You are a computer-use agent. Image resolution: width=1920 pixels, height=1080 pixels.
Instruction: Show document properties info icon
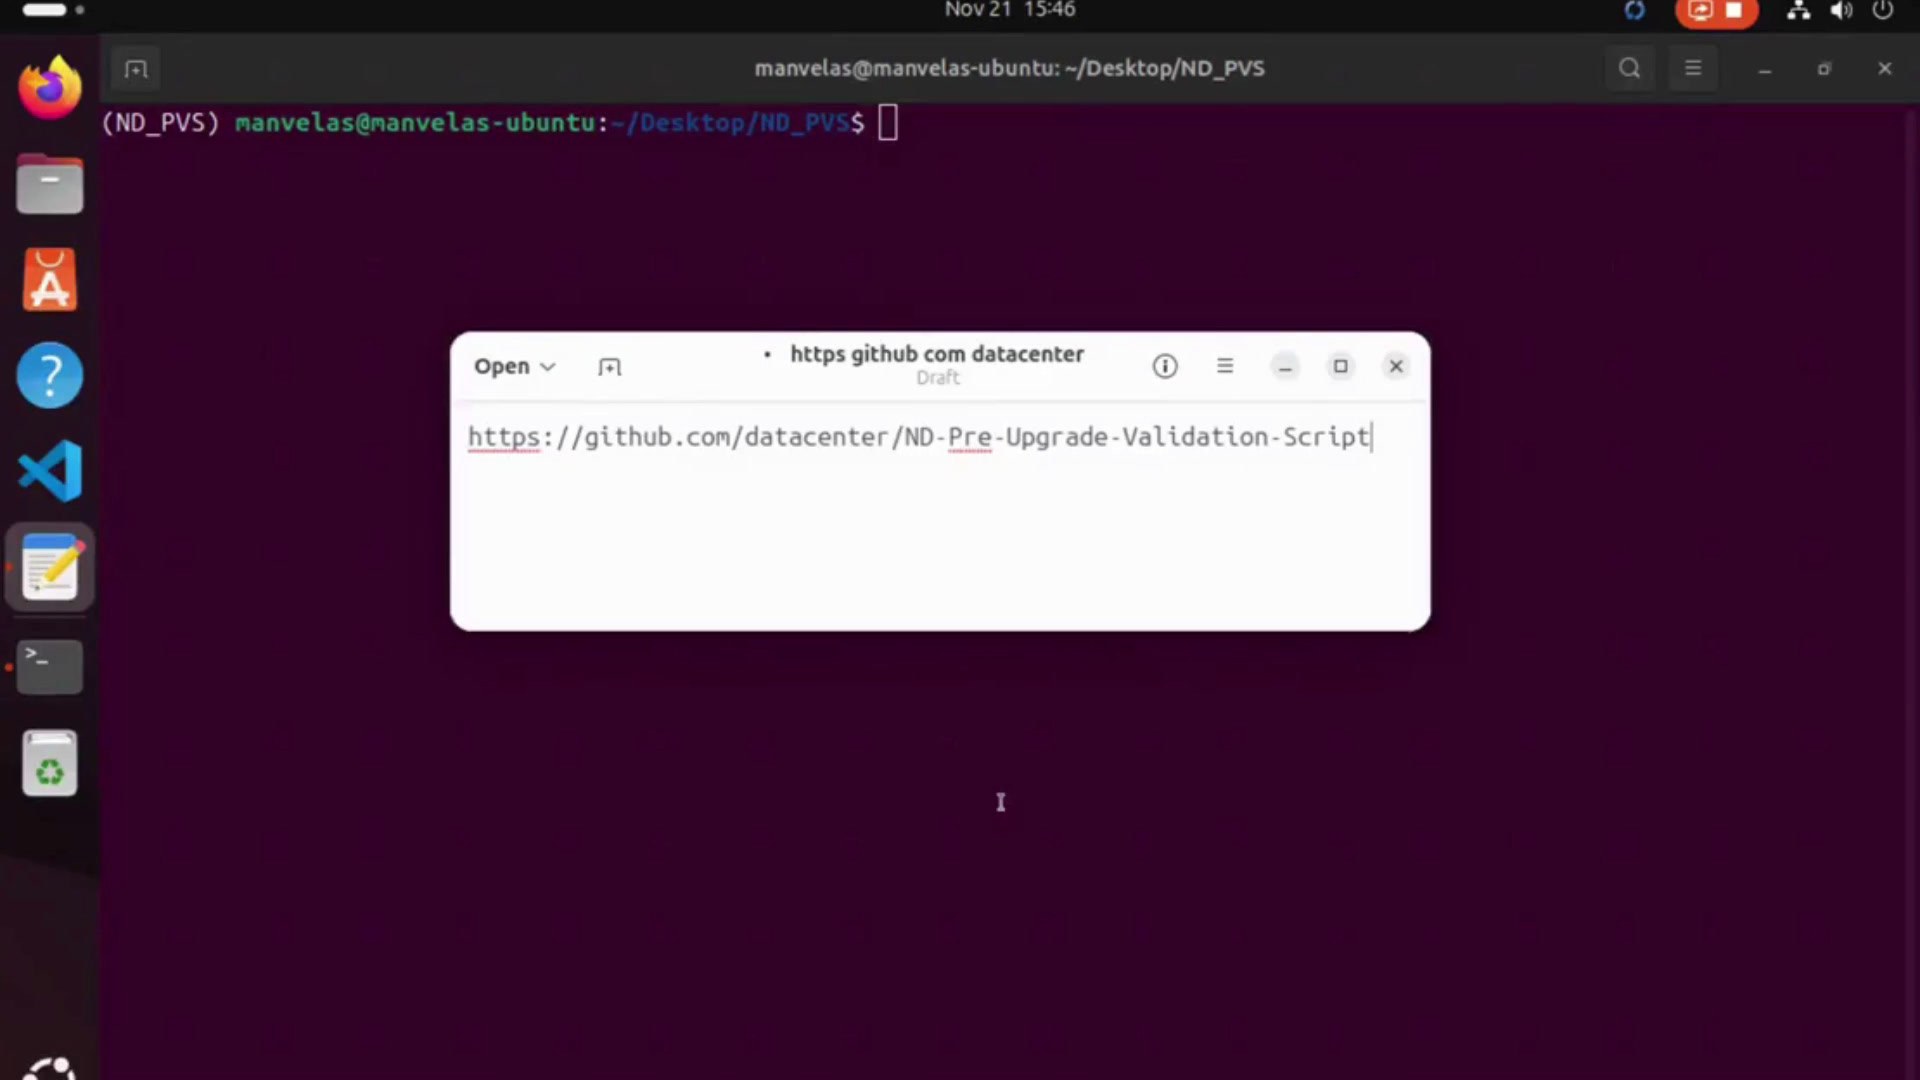(x=1165, y=366)
